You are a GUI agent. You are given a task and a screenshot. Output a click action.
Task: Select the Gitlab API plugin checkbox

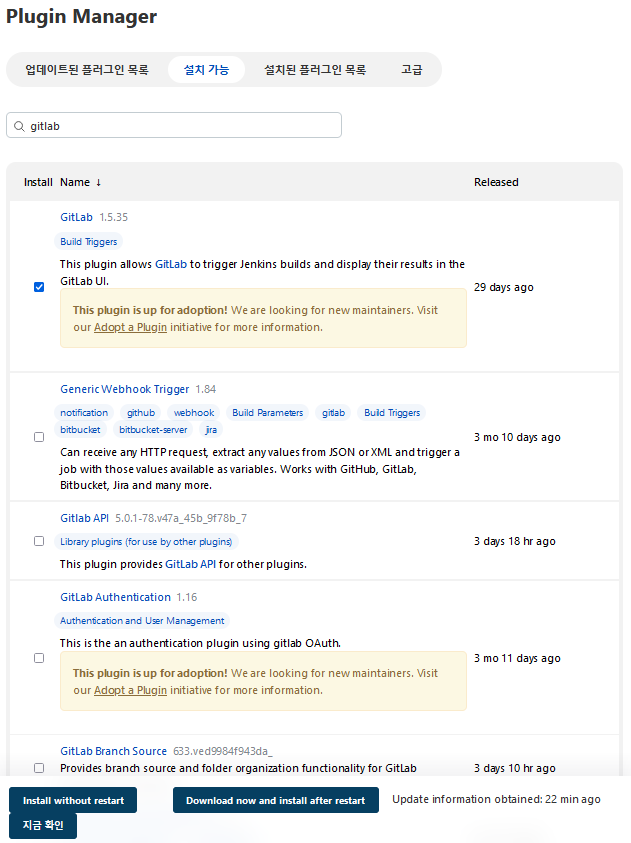[x=39, y=541]
